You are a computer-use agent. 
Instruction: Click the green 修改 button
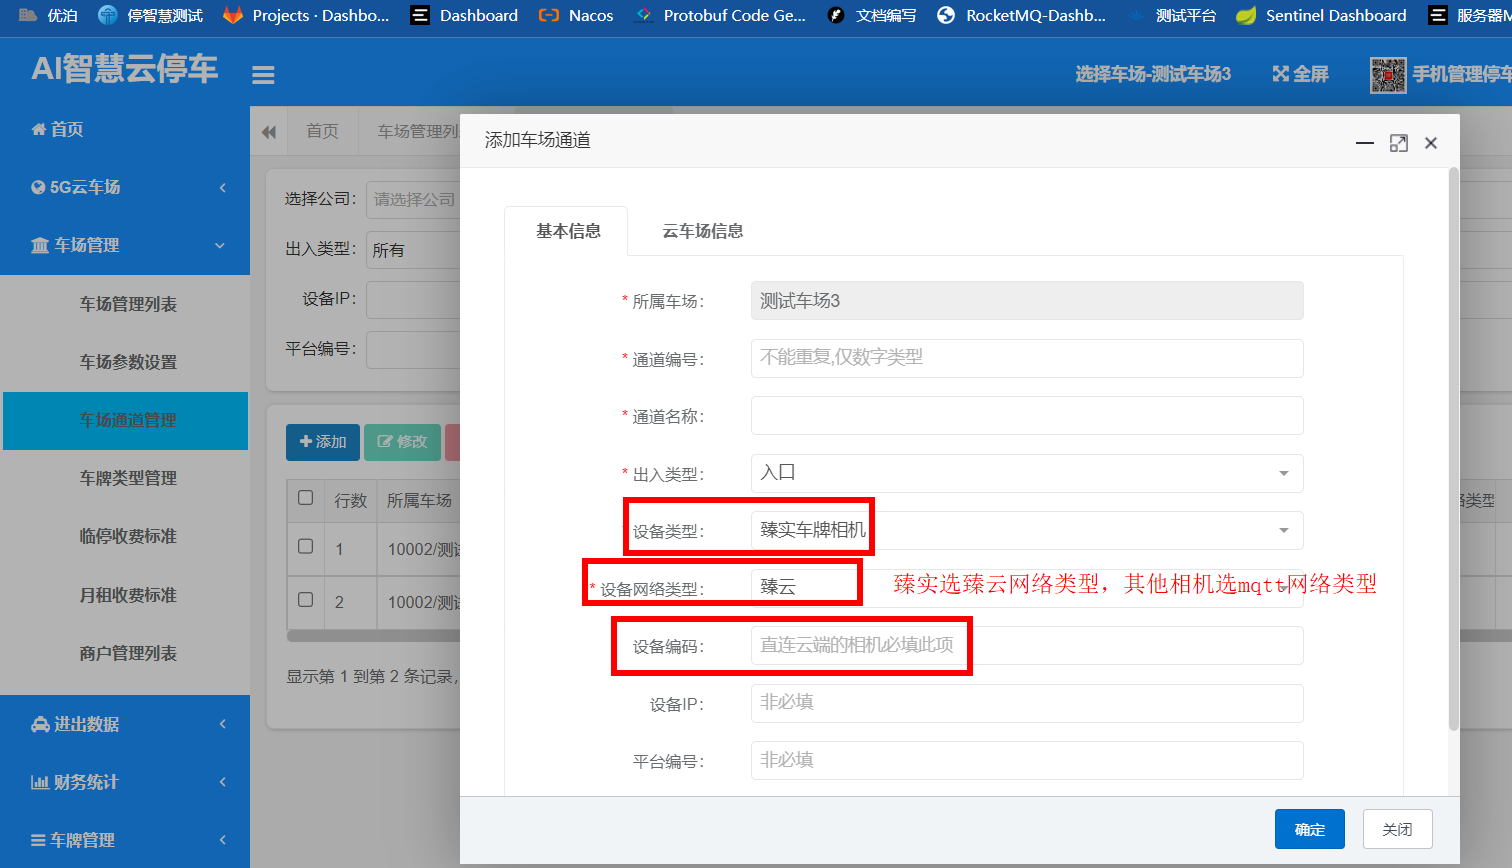[402, 442]
